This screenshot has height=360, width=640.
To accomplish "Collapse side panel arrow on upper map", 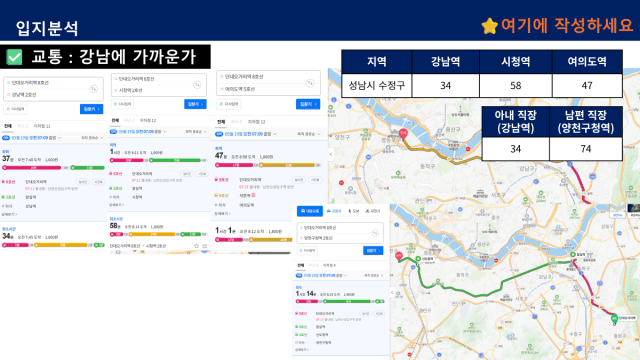I will pos(331,154).
